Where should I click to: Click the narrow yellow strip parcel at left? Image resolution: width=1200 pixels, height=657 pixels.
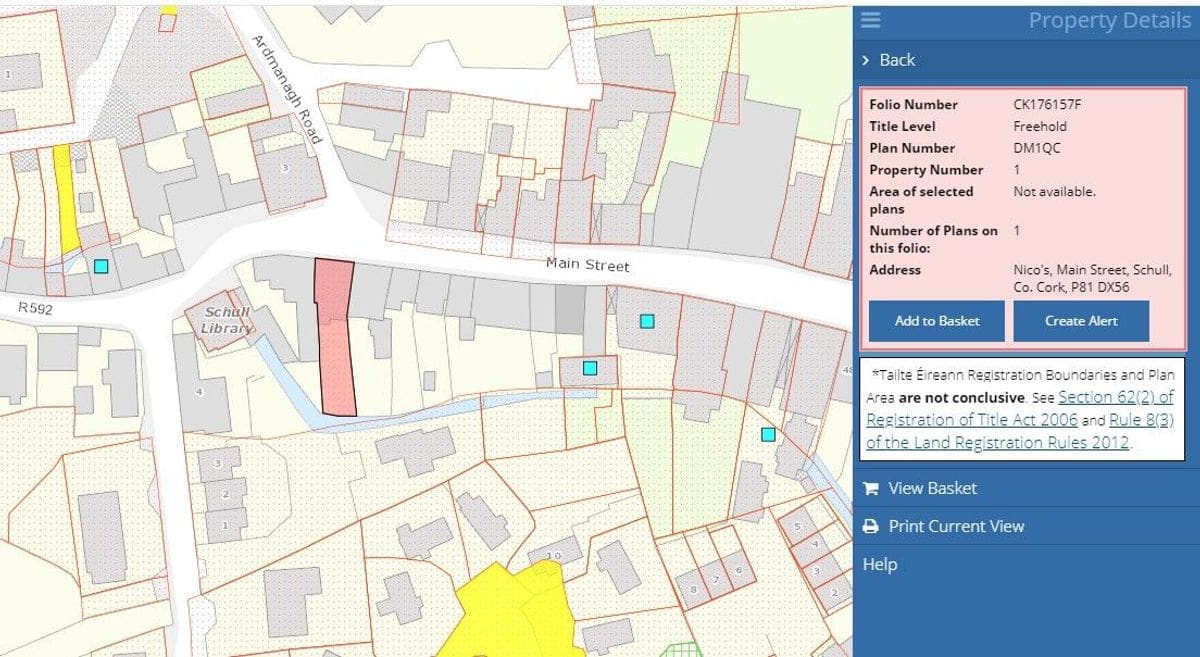65,200
